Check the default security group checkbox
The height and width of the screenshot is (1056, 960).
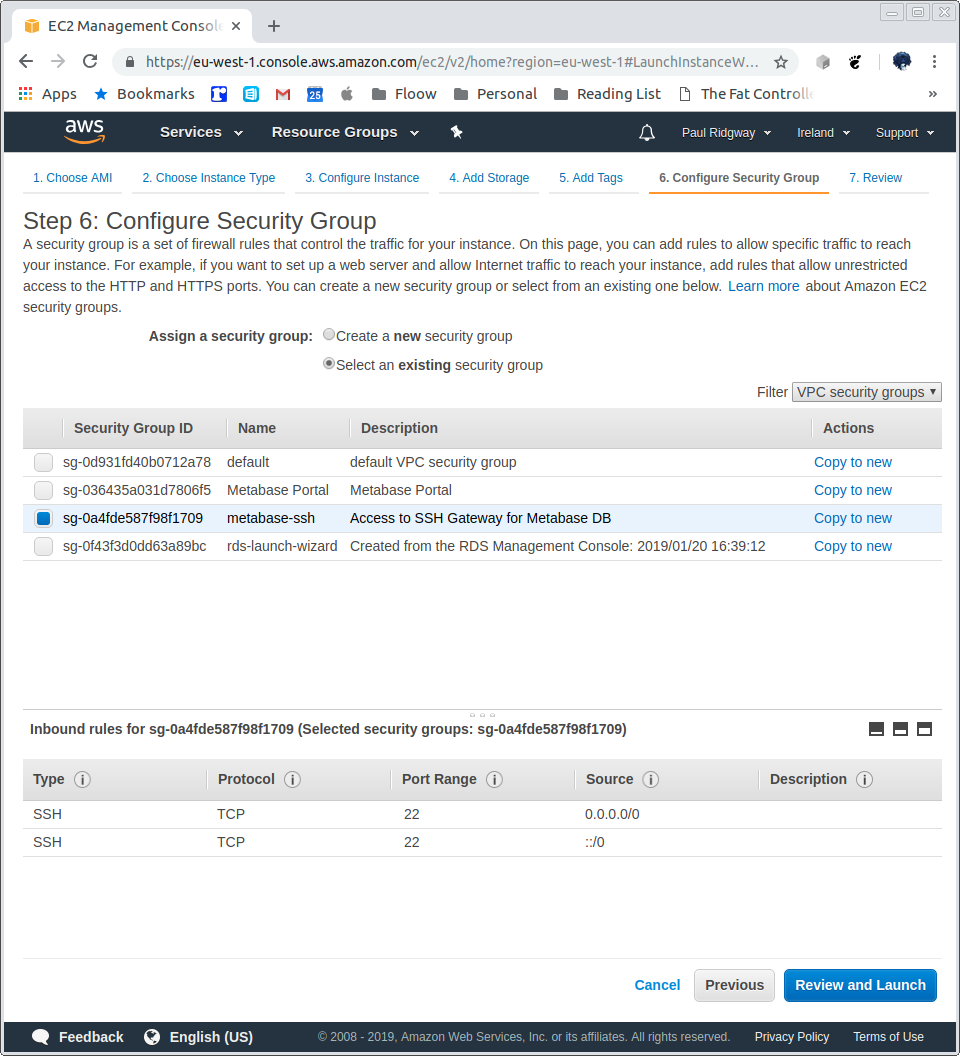click(43, 463)
